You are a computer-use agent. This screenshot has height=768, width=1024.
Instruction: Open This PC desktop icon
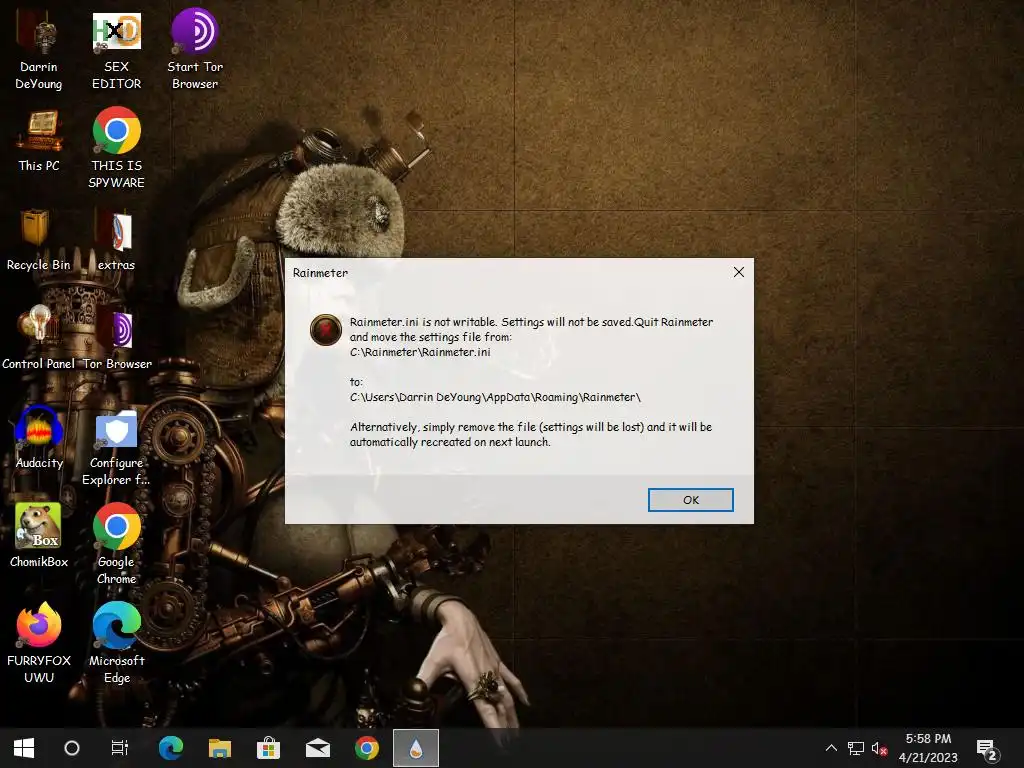39,141
